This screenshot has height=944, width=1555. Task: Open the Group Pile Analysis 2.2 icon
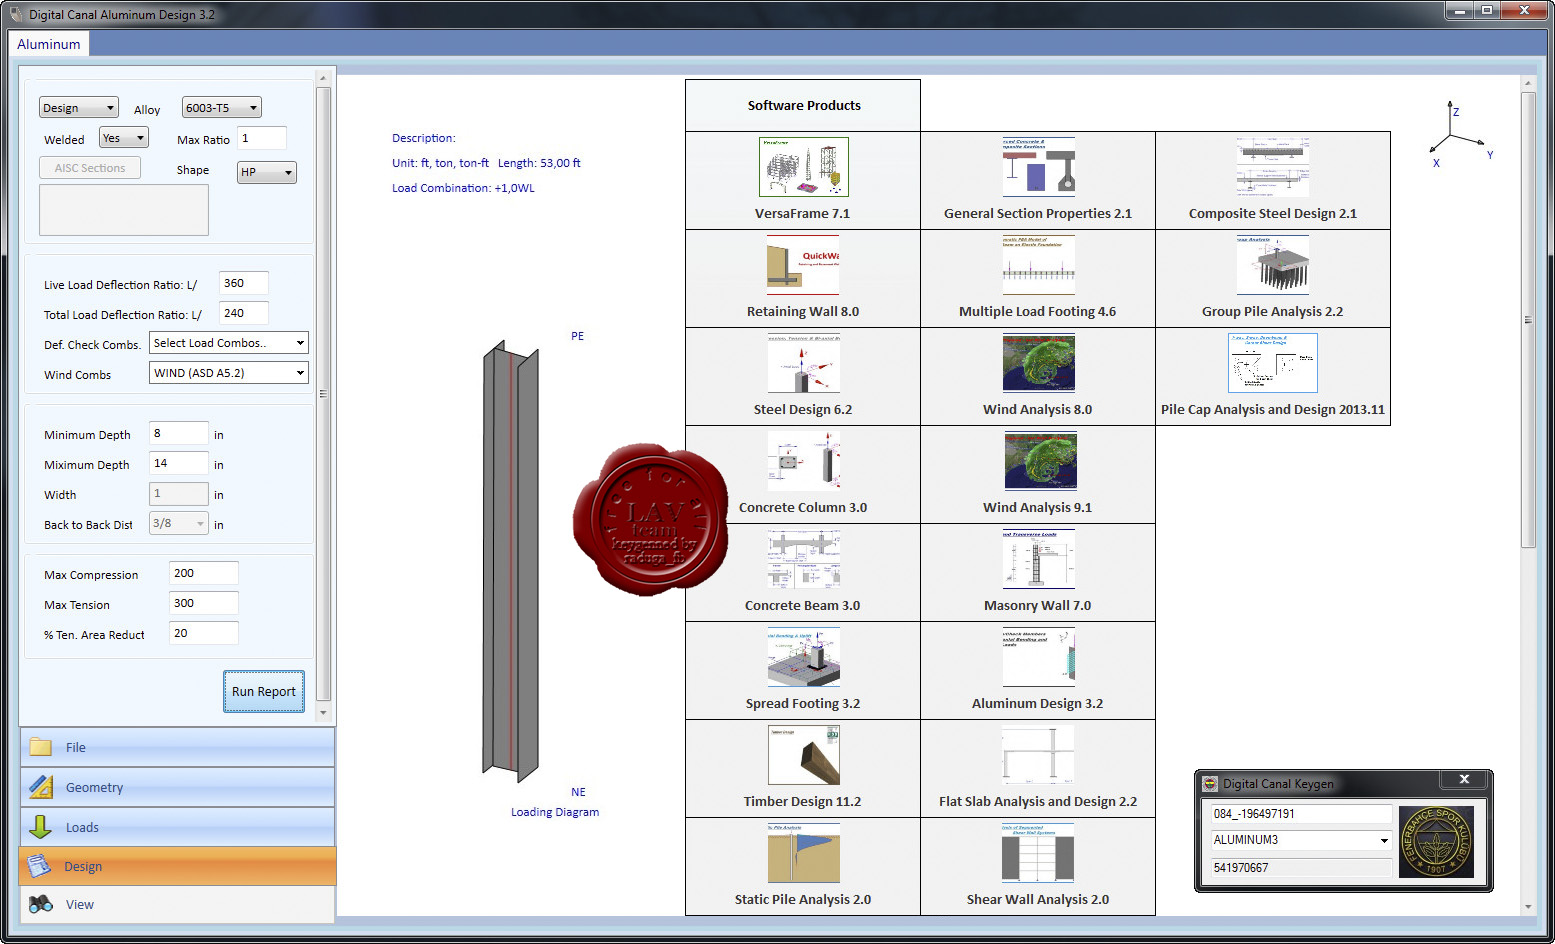click(1272, 265)
